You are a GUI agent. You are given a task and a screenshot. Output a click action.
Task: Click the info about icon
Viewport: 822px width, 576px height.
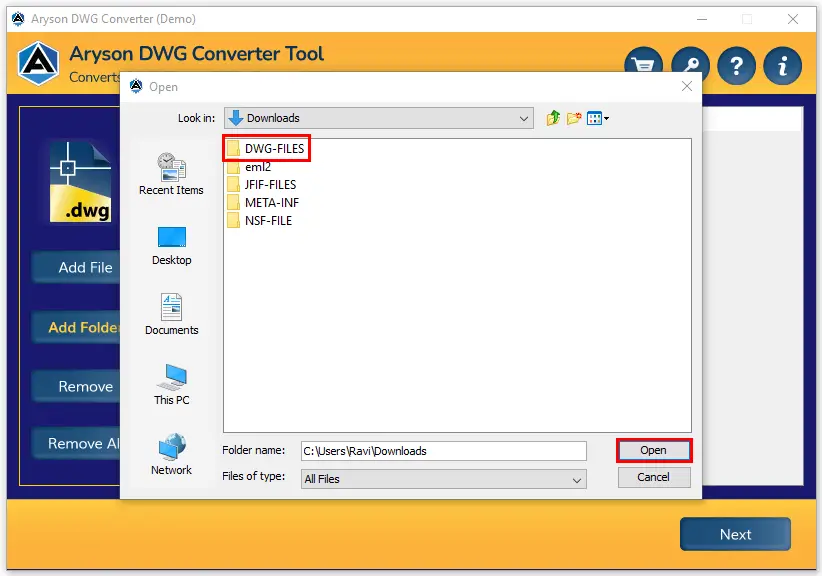(x=783, y=66)
